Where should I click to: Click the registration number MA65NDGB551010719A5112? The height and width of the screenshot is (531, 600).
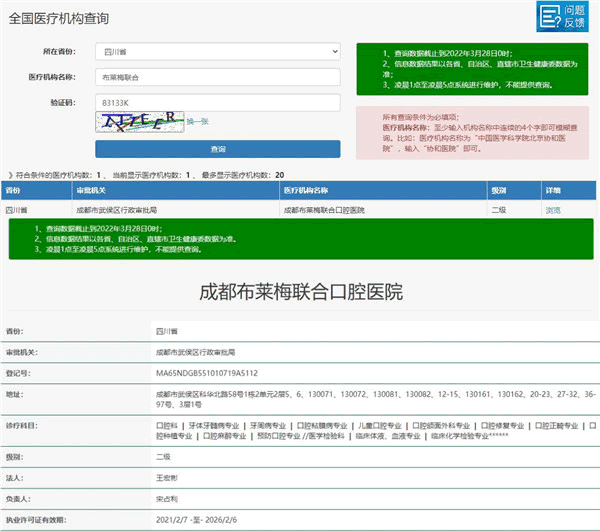tap(207, 373)
